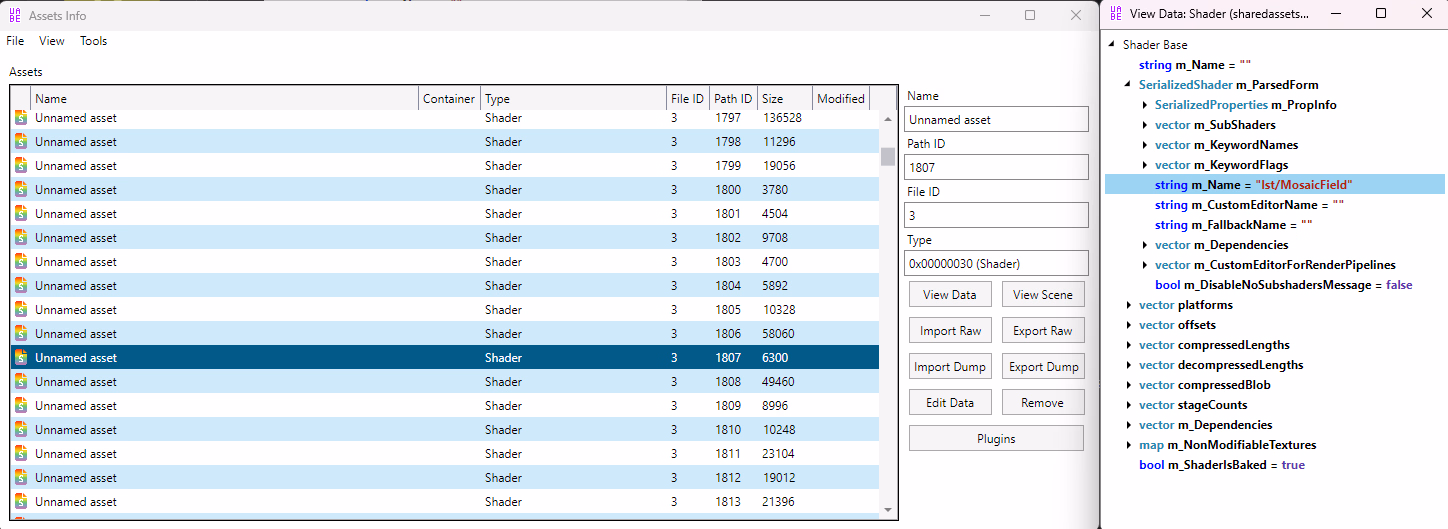Open the File menu
1448x529 pixels.
pyautogui.click(x=15, y=41)
